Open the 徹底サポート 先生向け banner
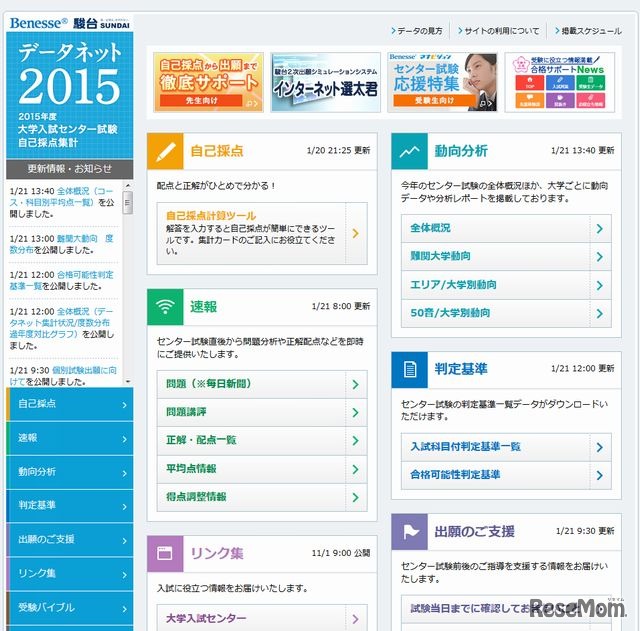 (209, 82)
